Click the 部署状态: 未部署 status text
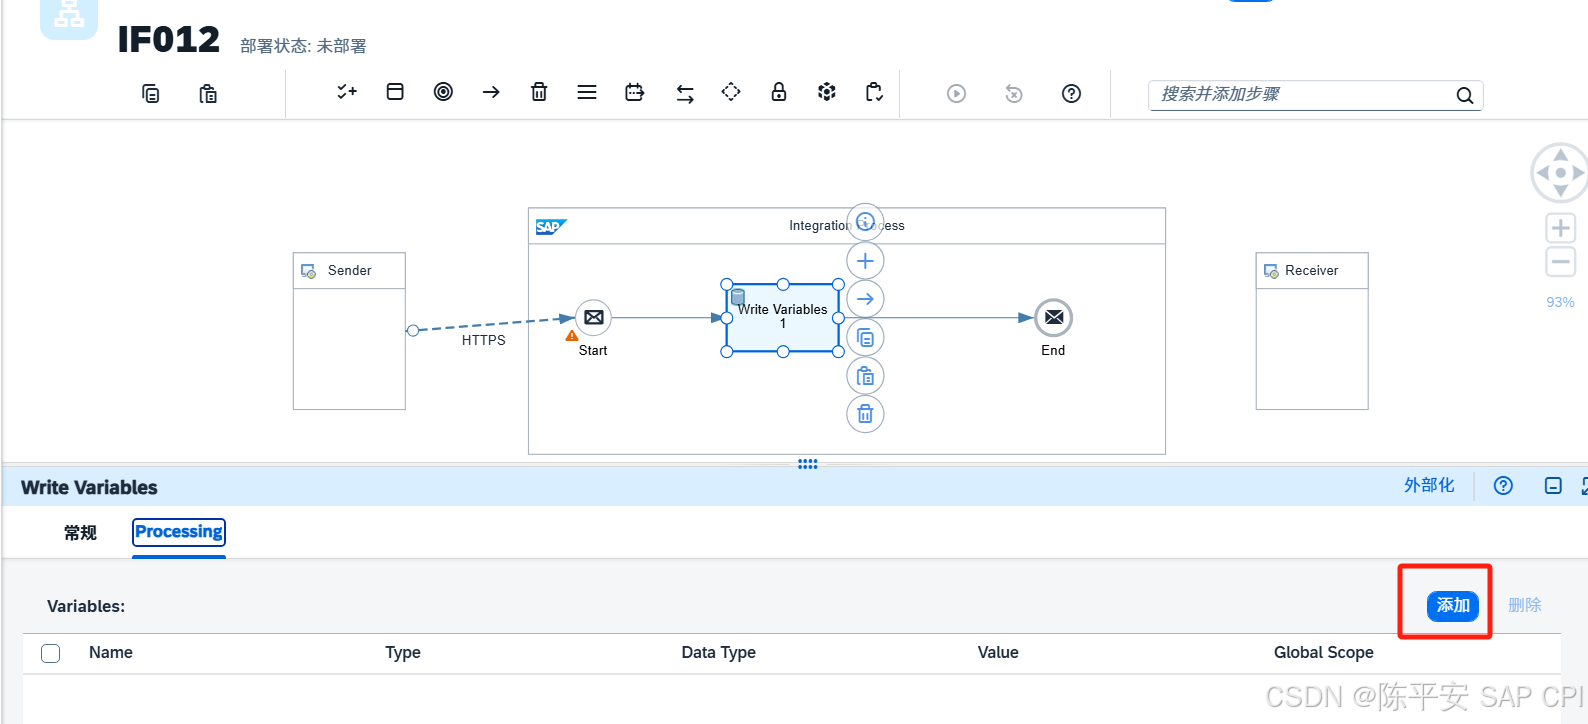This screenshot has height=724, width=1588. tap(303, 46)
